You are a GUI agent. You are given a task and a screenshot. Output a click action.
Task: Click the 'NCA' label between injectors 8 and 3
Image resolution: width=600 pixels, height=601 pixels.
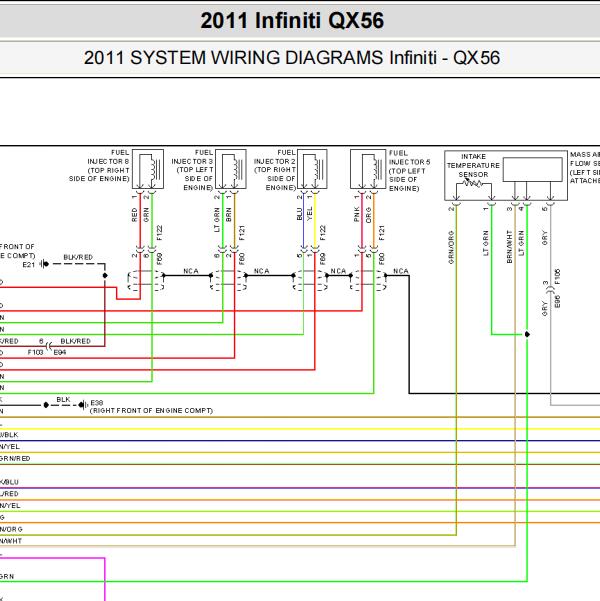click(x=191, y=271)
